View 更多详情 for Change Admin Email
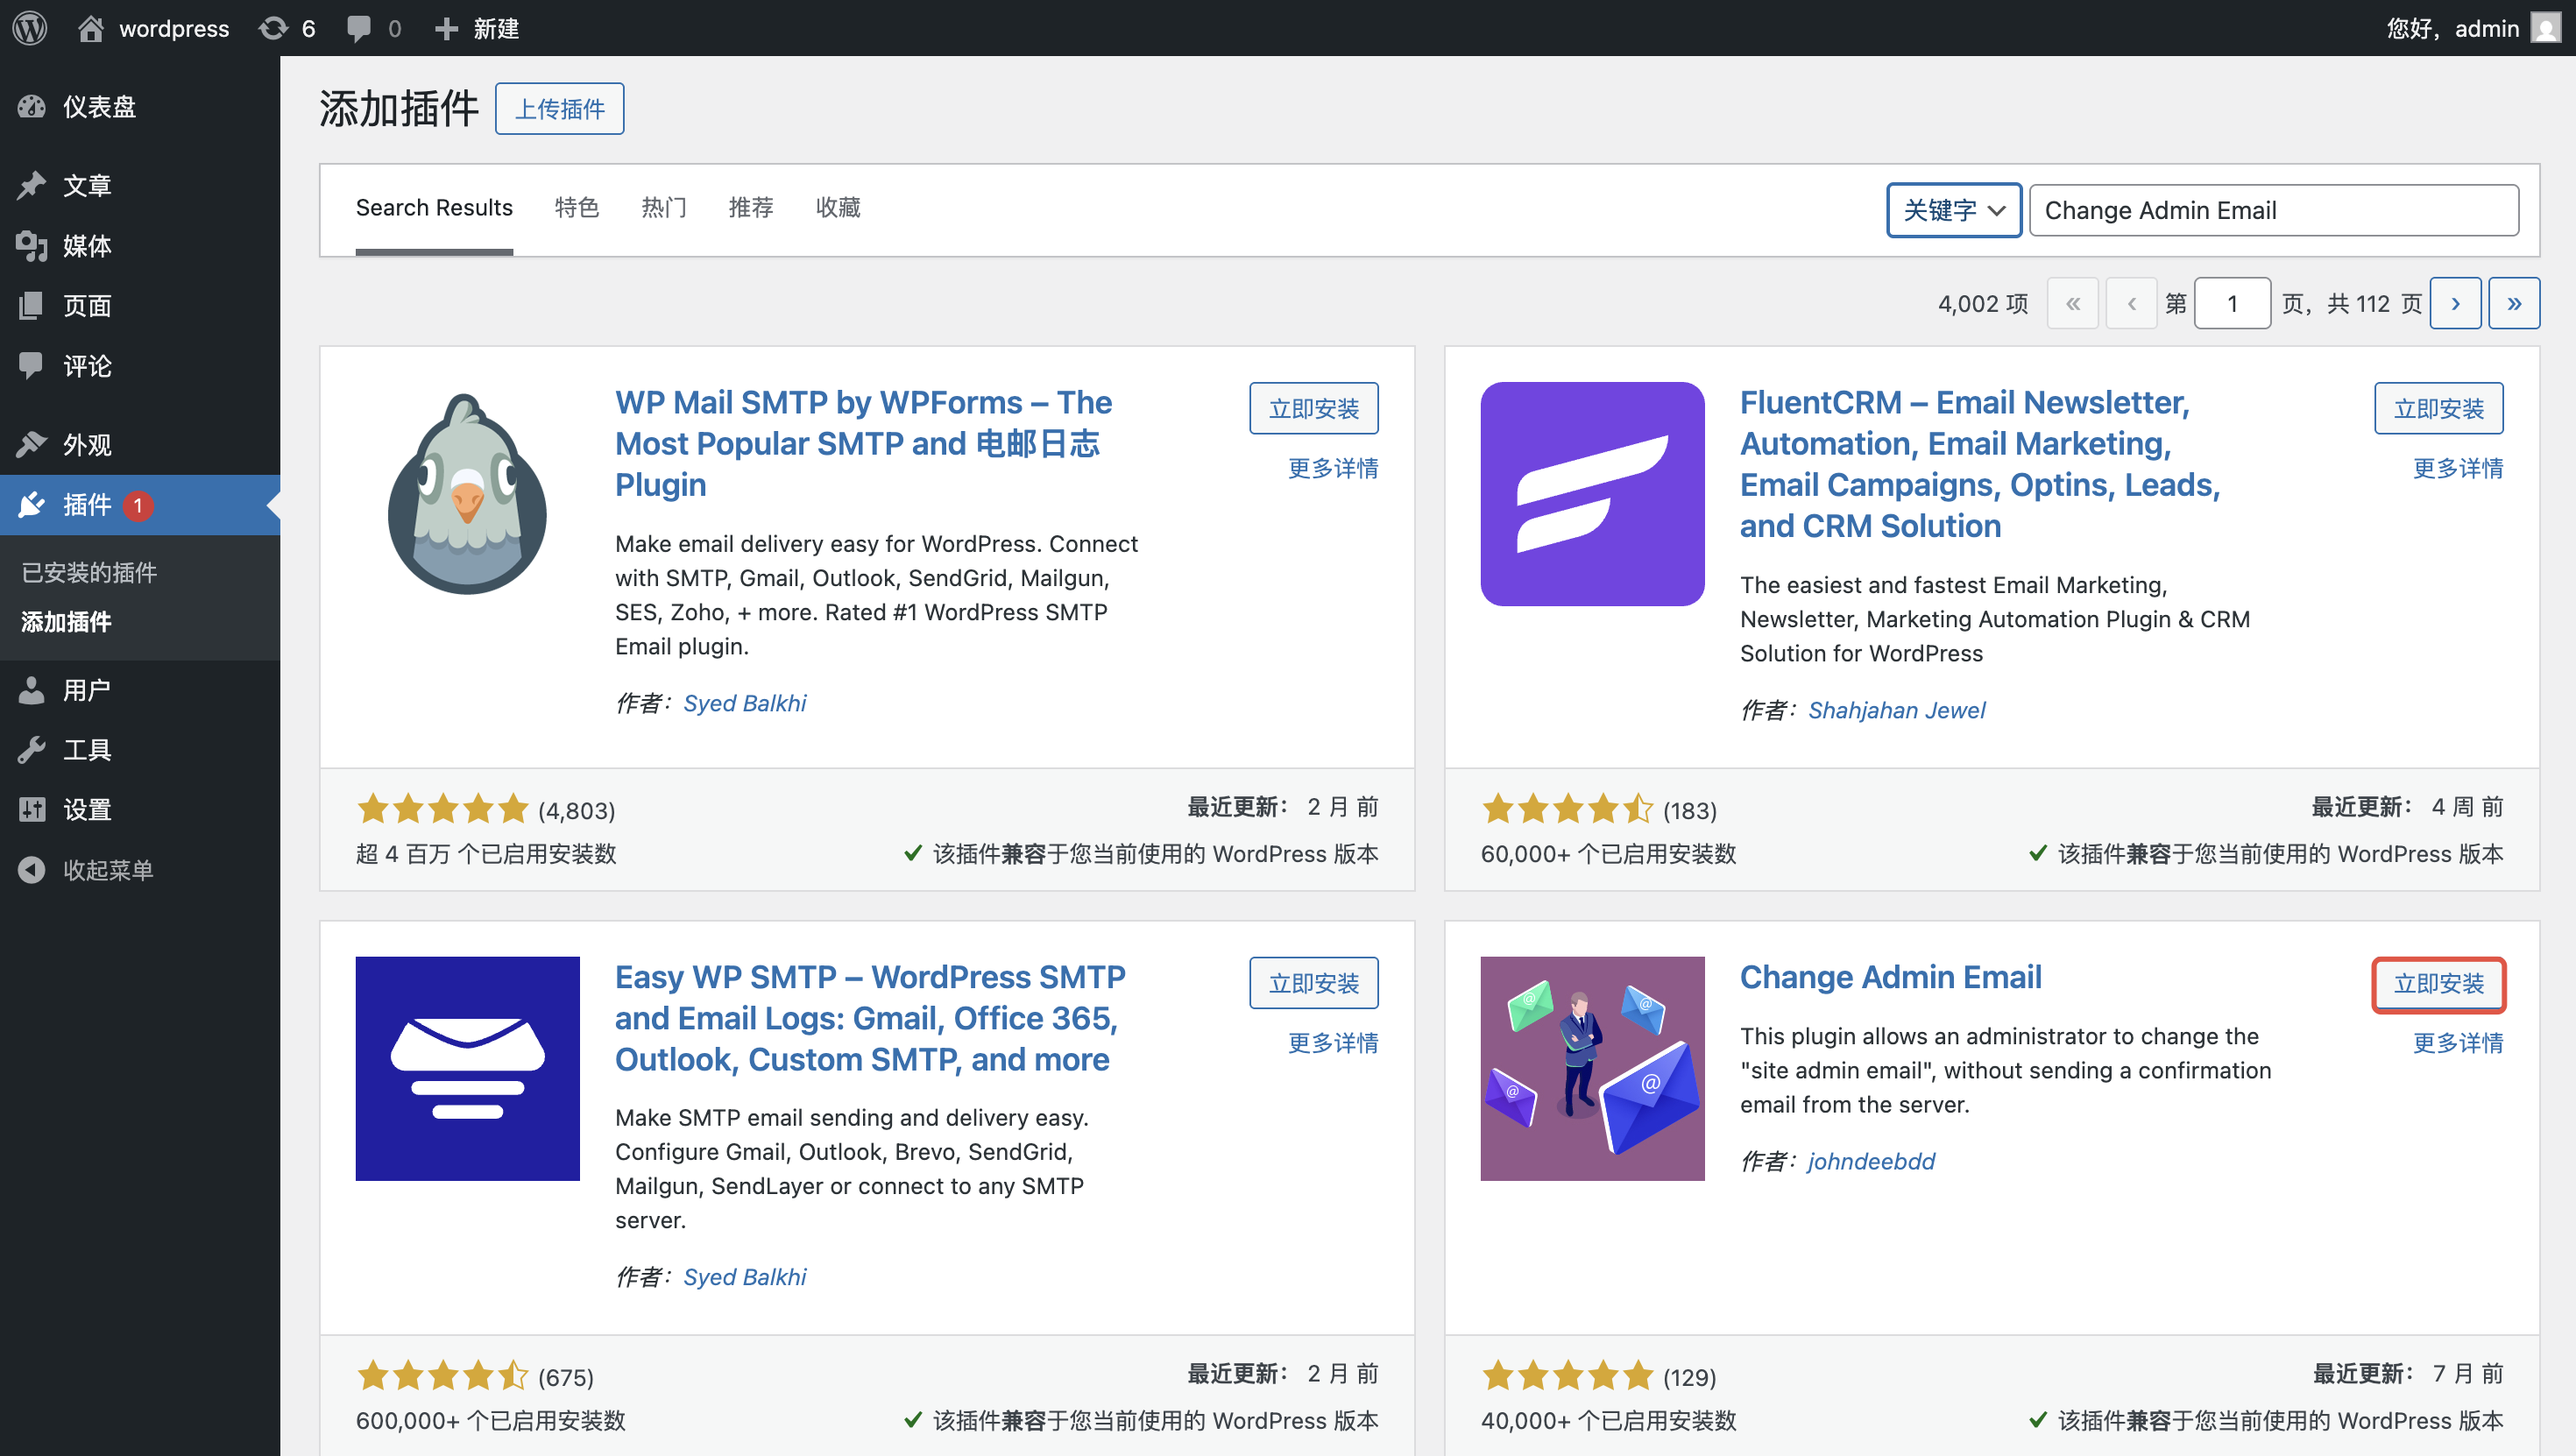This screenshot has width=2576, height=1456. (2458, 1042)
